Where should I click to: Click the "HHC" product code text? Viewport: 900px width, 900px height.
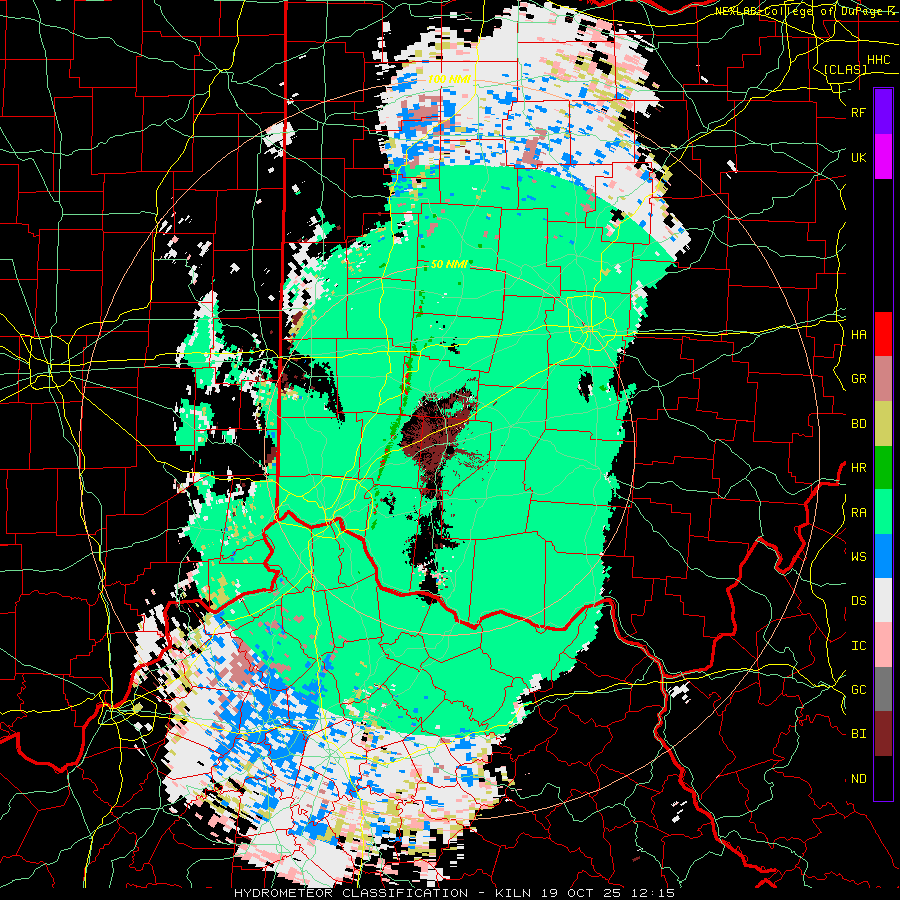878,60
